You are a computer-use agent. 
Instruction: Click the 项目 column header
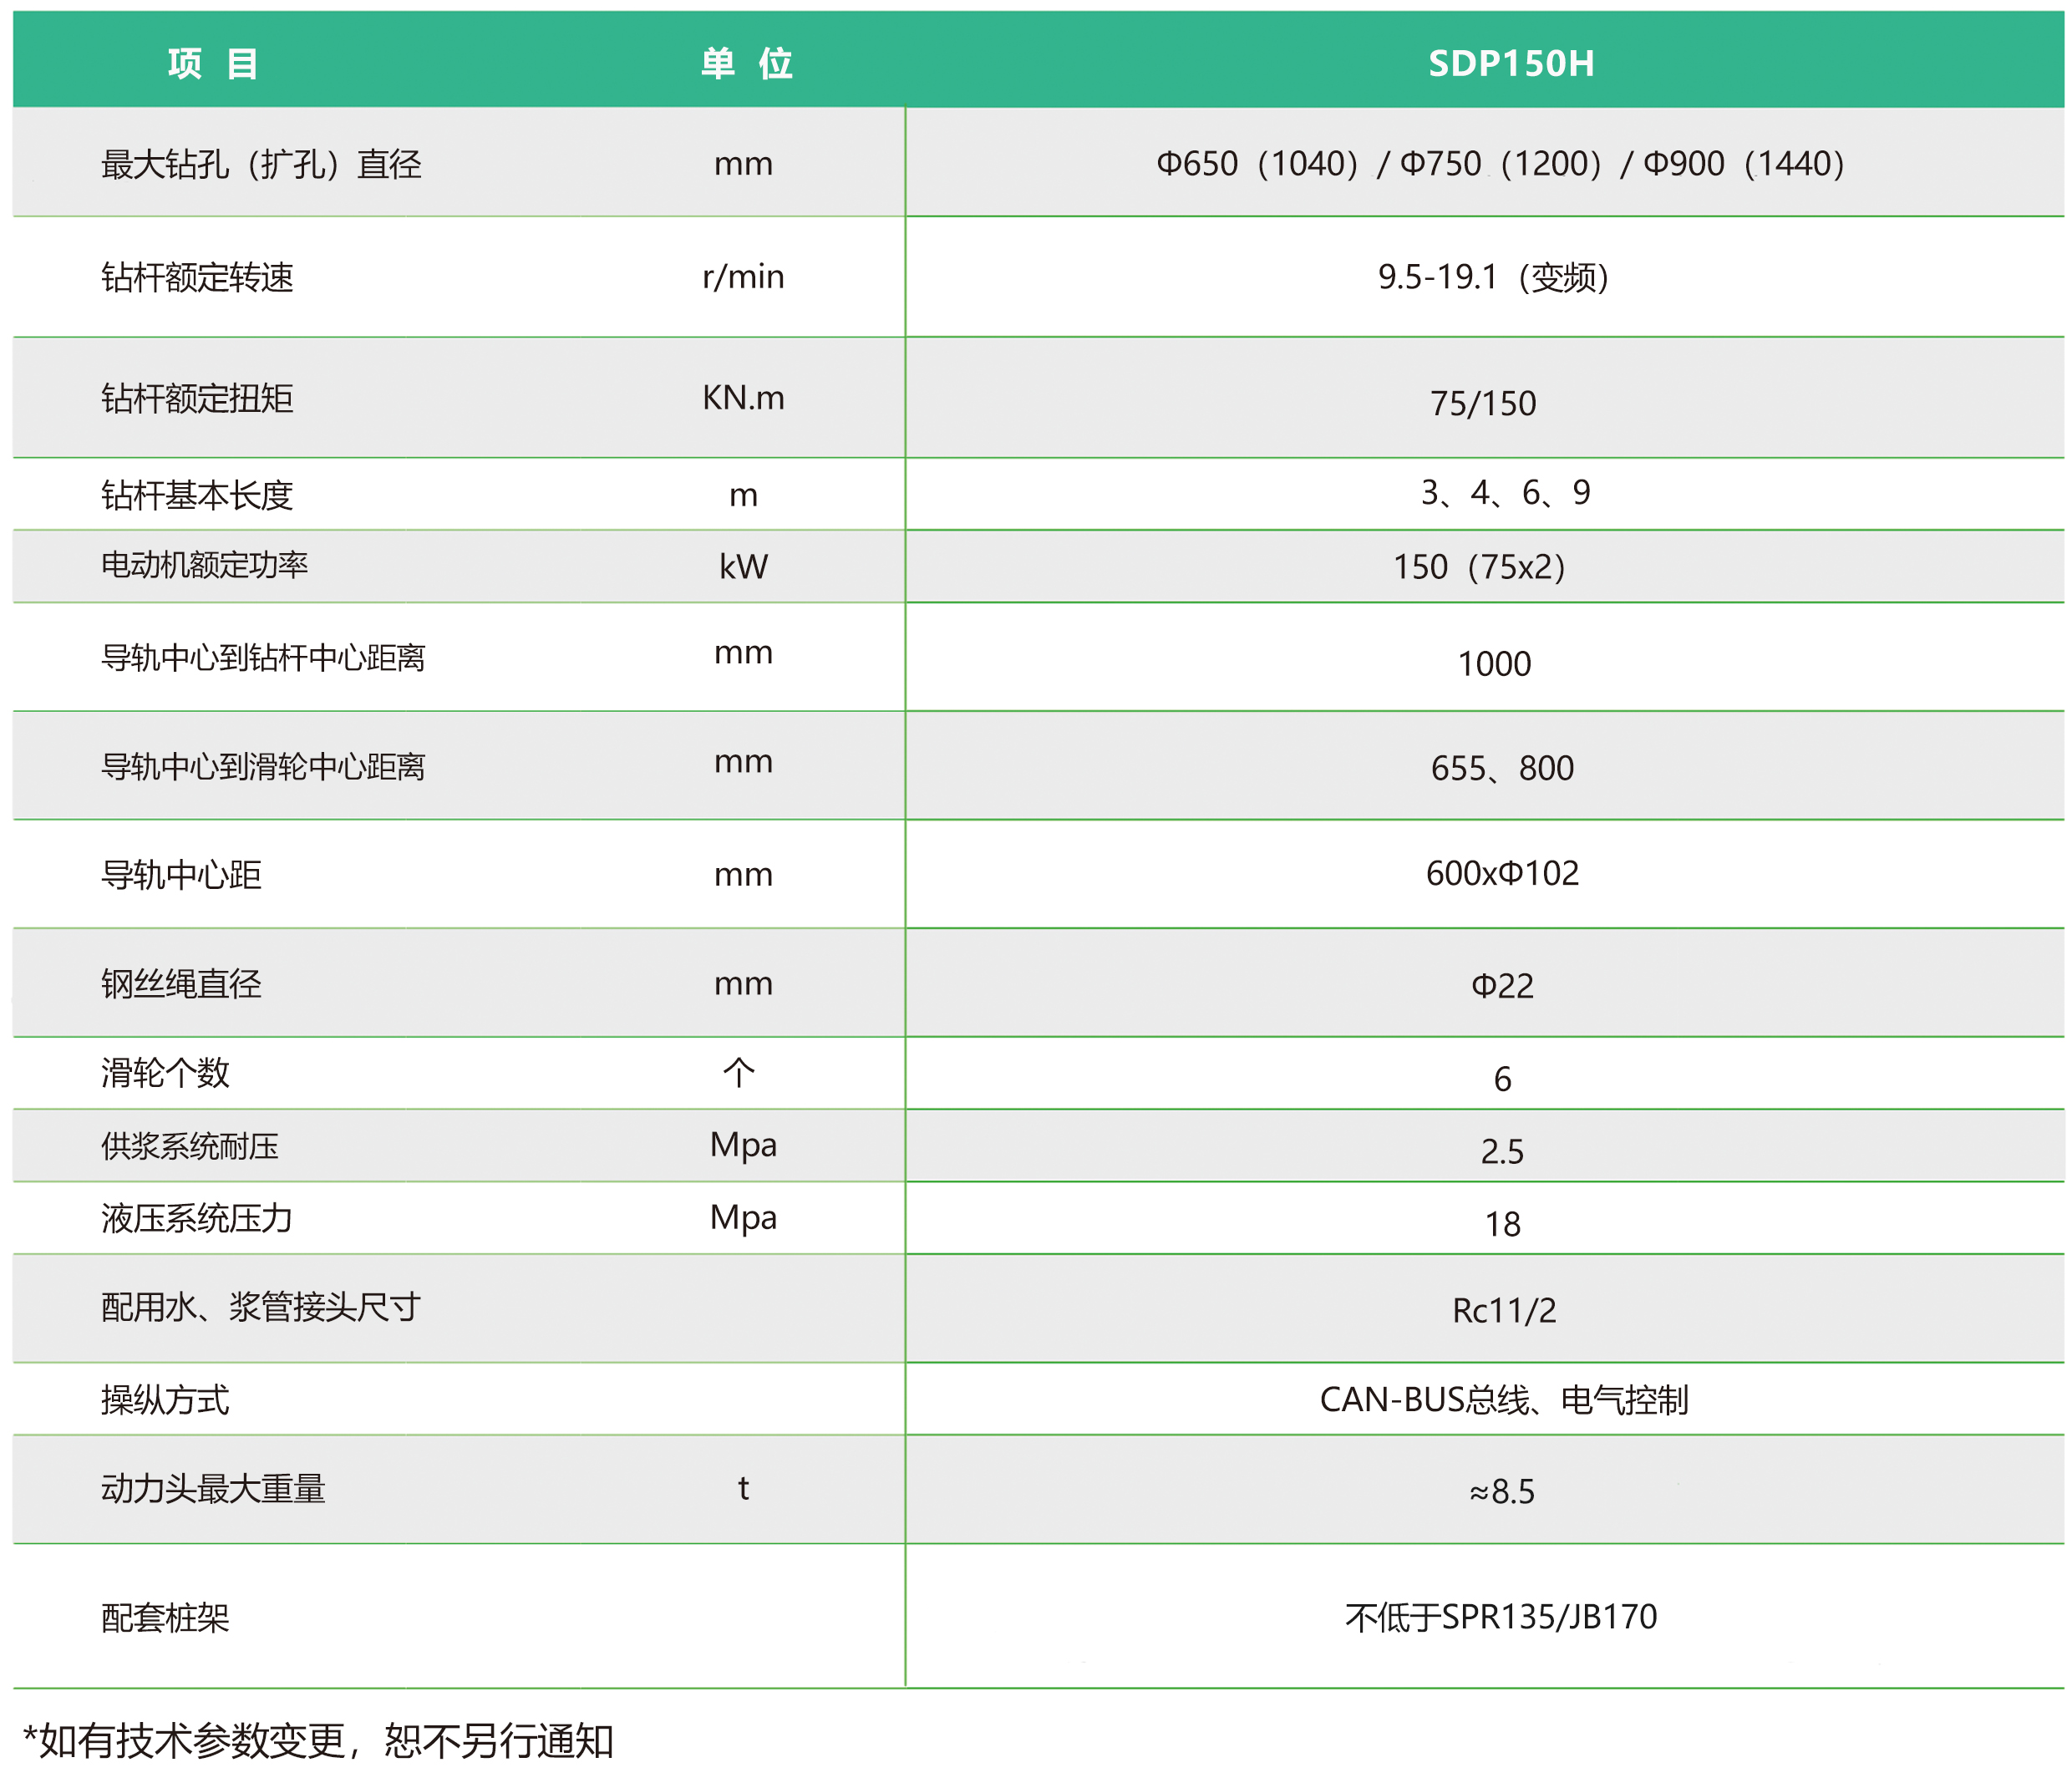213,63
